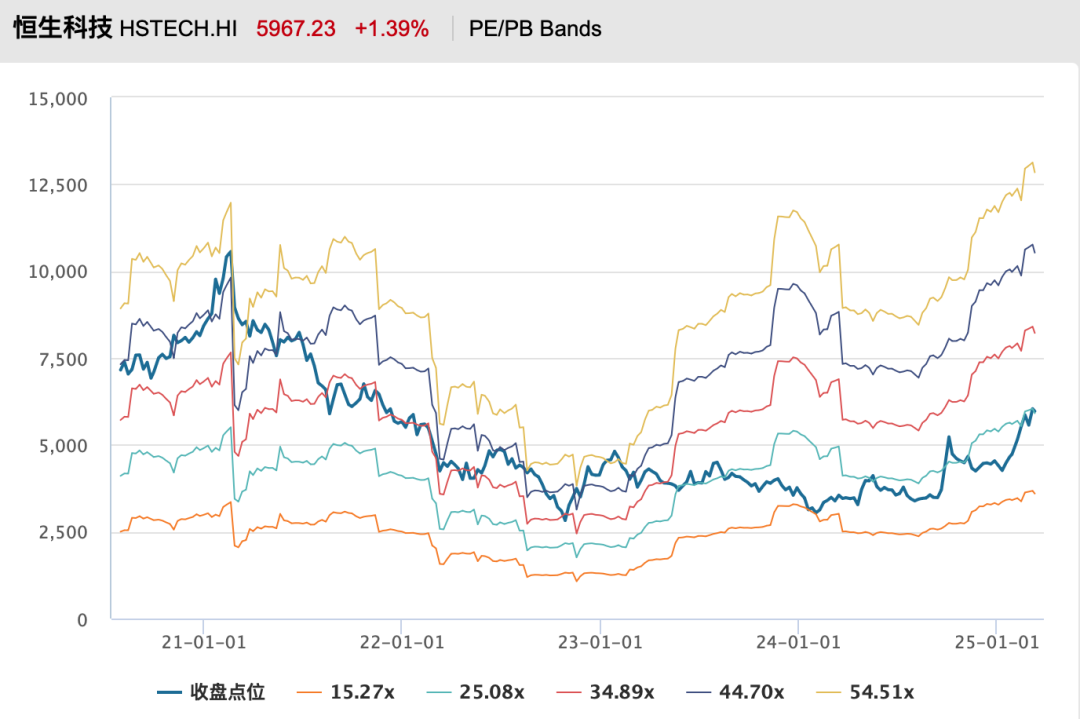Click the 5967.23 index price
The height and width of the screenshot is (719, 1080).
click(296, 29)
